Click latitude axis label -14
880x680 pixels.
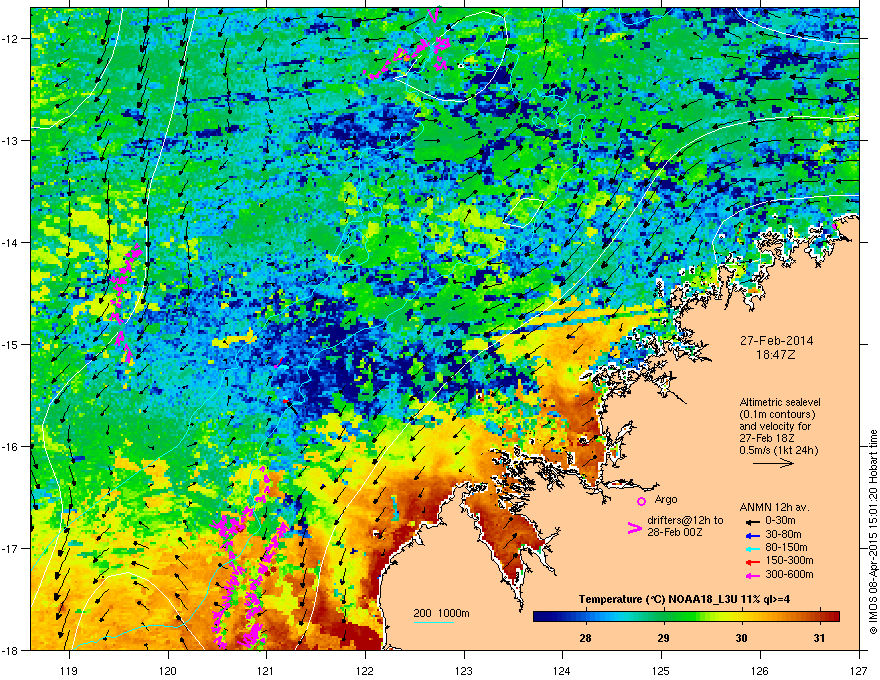(x=11, y=242)
